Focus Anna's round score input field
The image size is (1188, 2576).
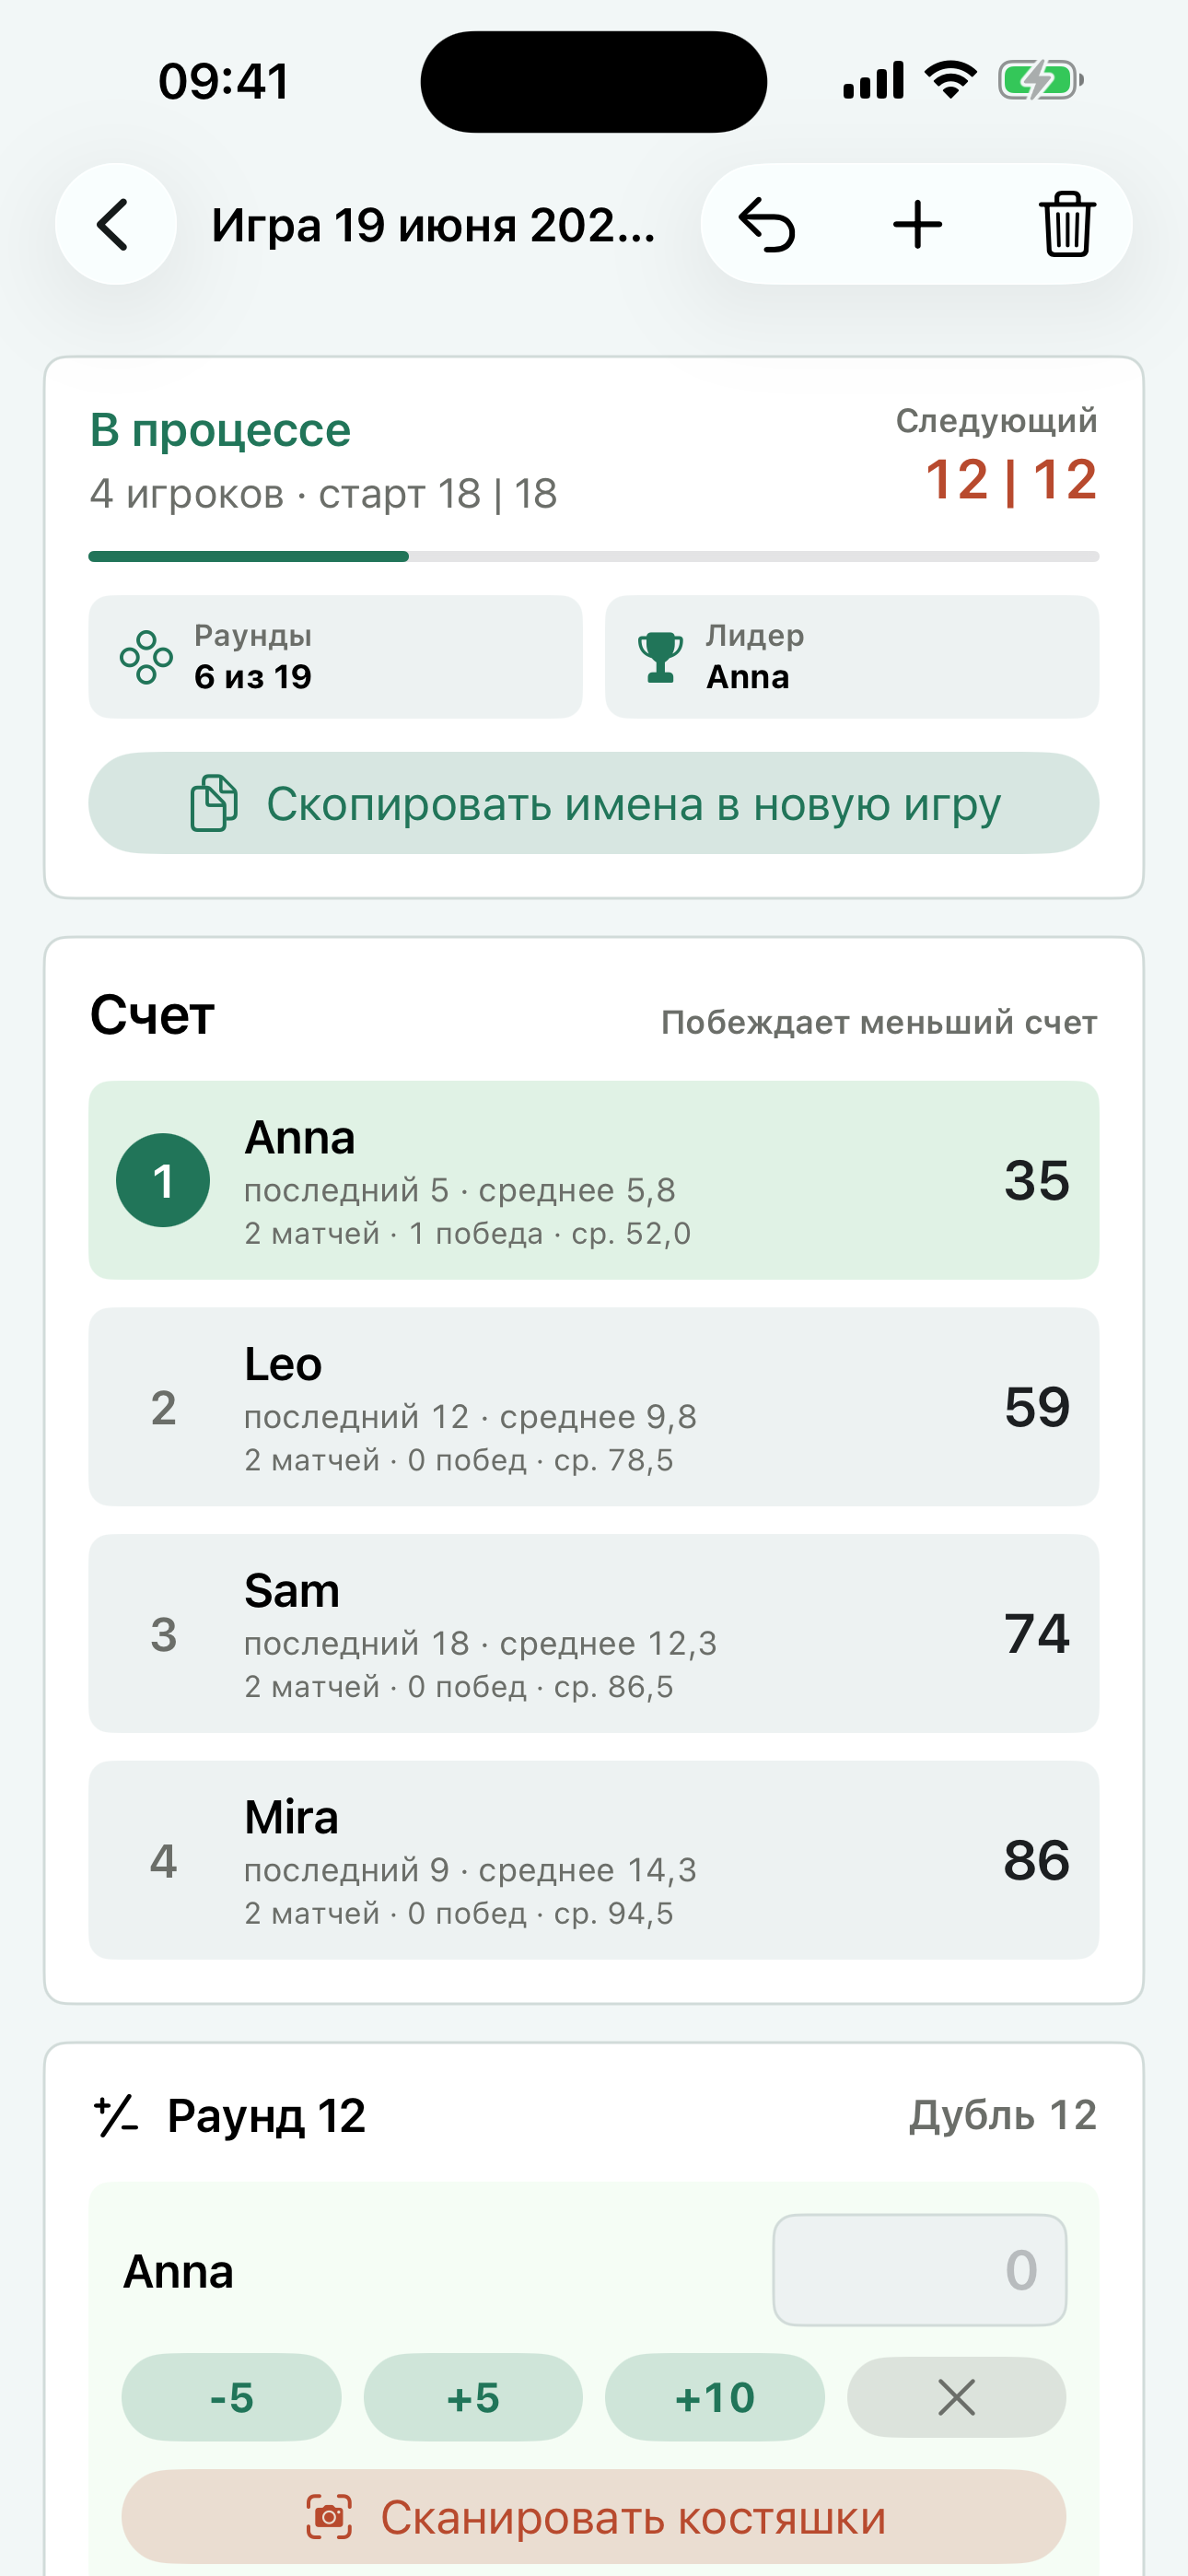tap(919, 2270)
